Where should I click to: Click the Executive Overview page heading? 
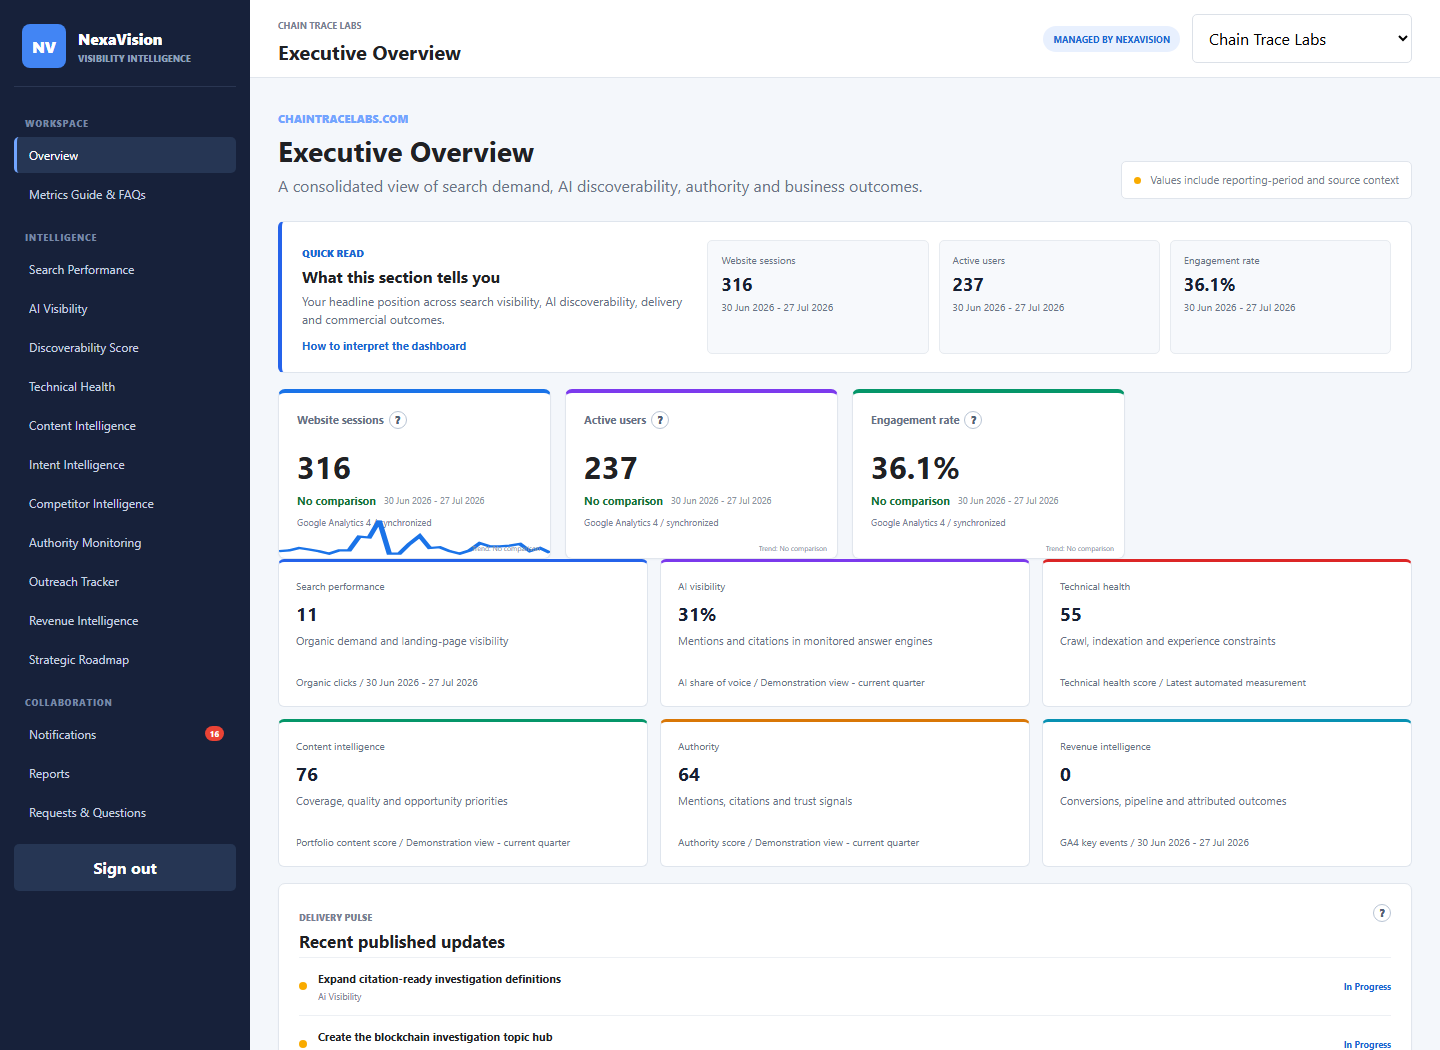coord(406,152)
